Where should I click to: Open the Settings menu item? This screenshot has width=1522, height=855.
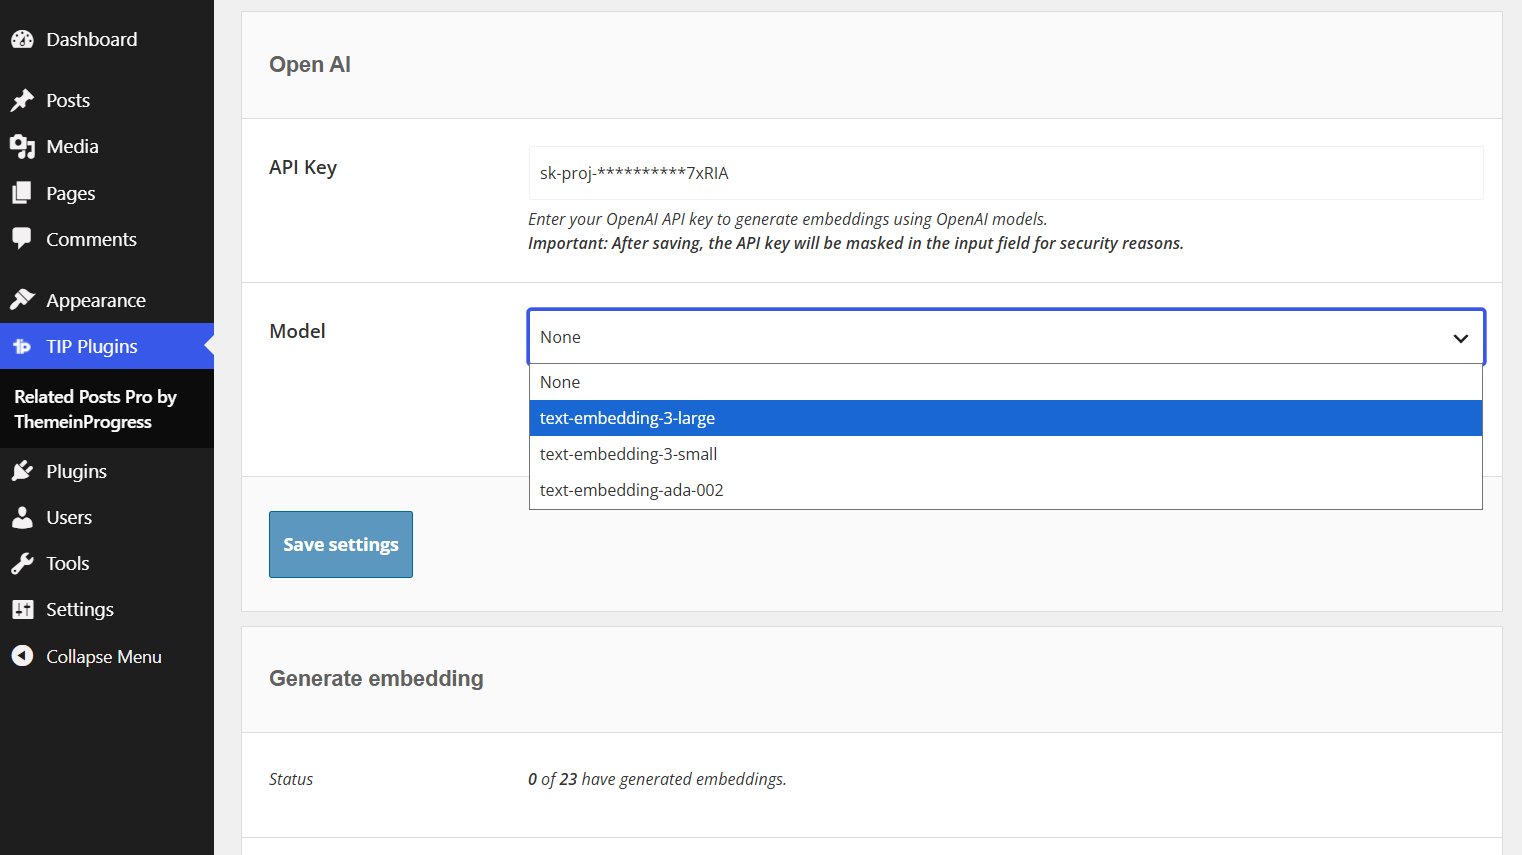pyautogui.click(x=80, y=609)
